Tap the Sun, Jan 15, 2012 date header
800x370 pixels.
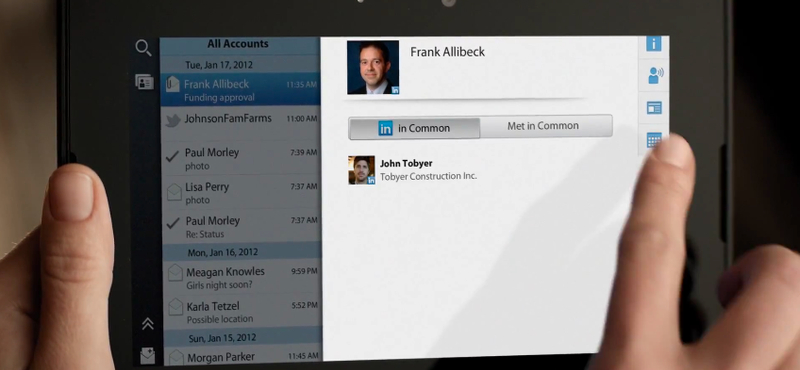(x=221, y=338)
